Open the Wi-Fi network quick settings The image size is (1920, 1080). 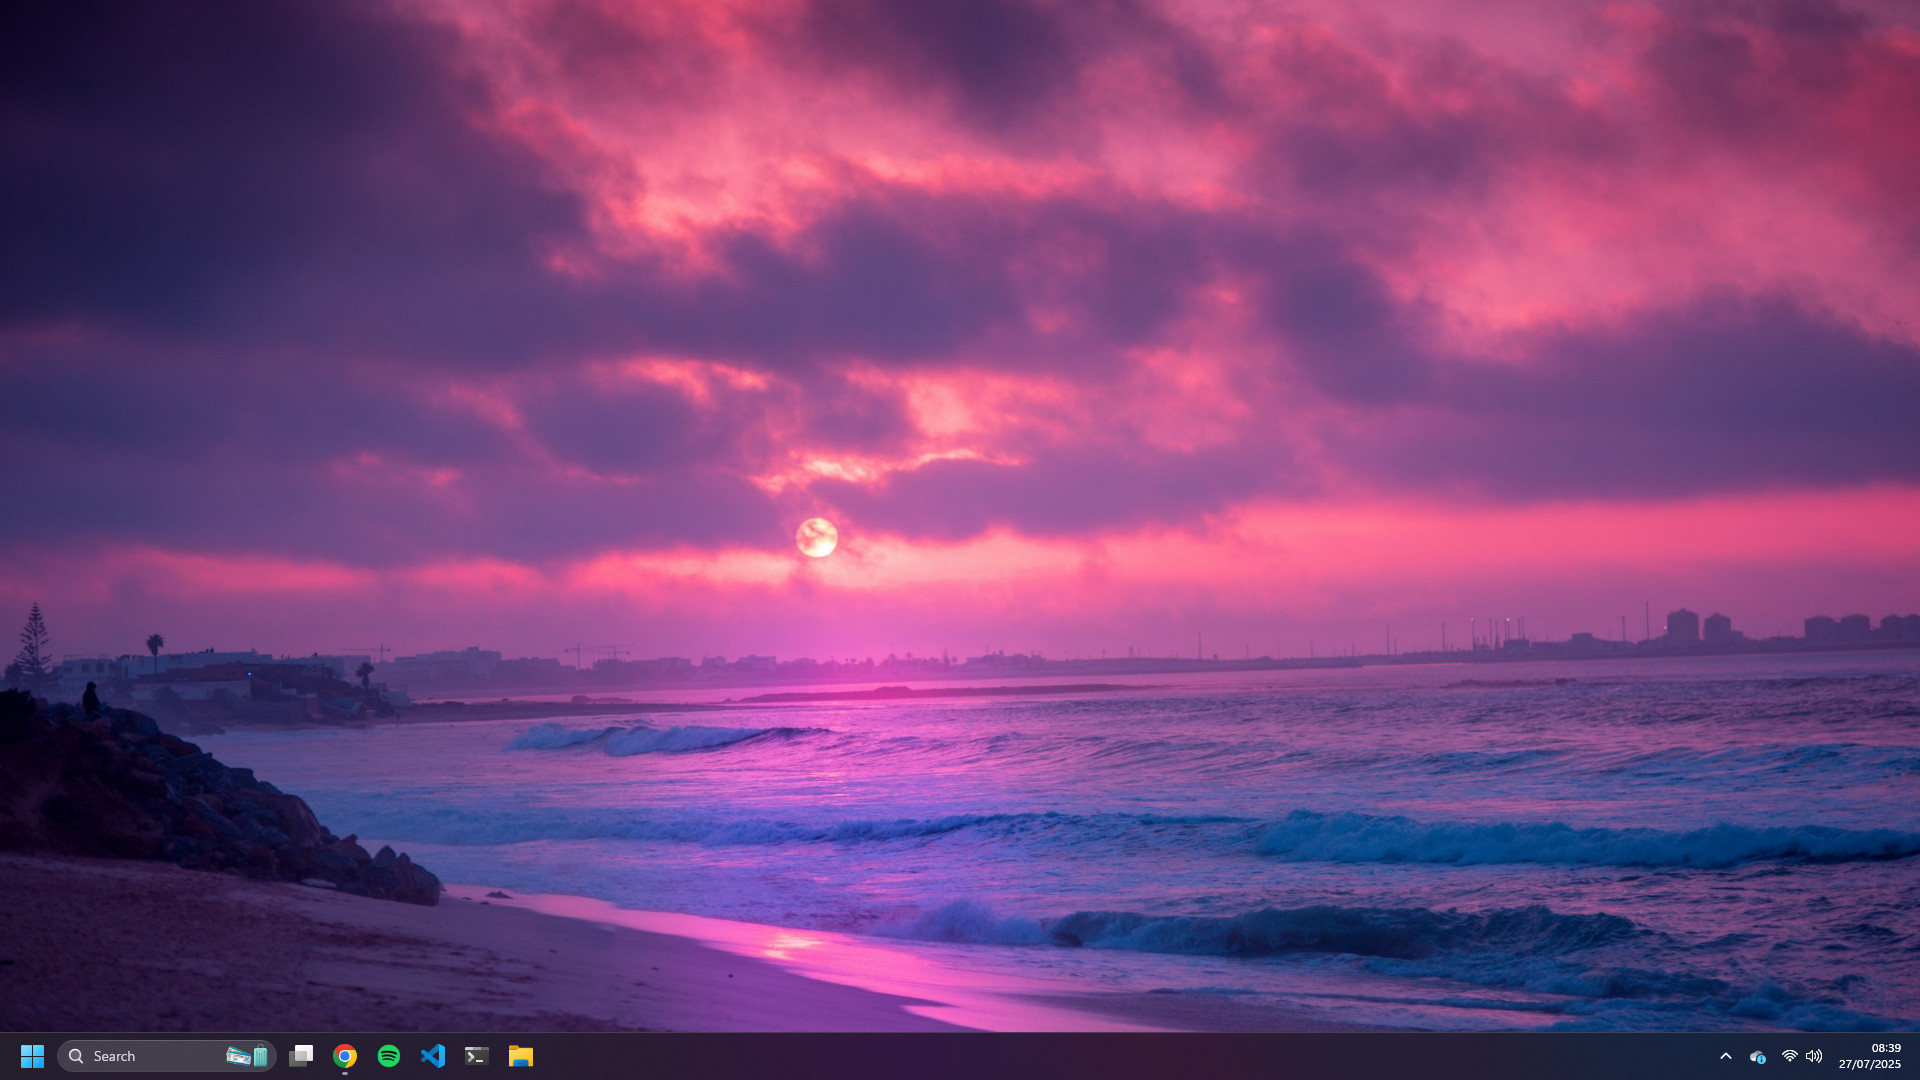point(1790,1056)
